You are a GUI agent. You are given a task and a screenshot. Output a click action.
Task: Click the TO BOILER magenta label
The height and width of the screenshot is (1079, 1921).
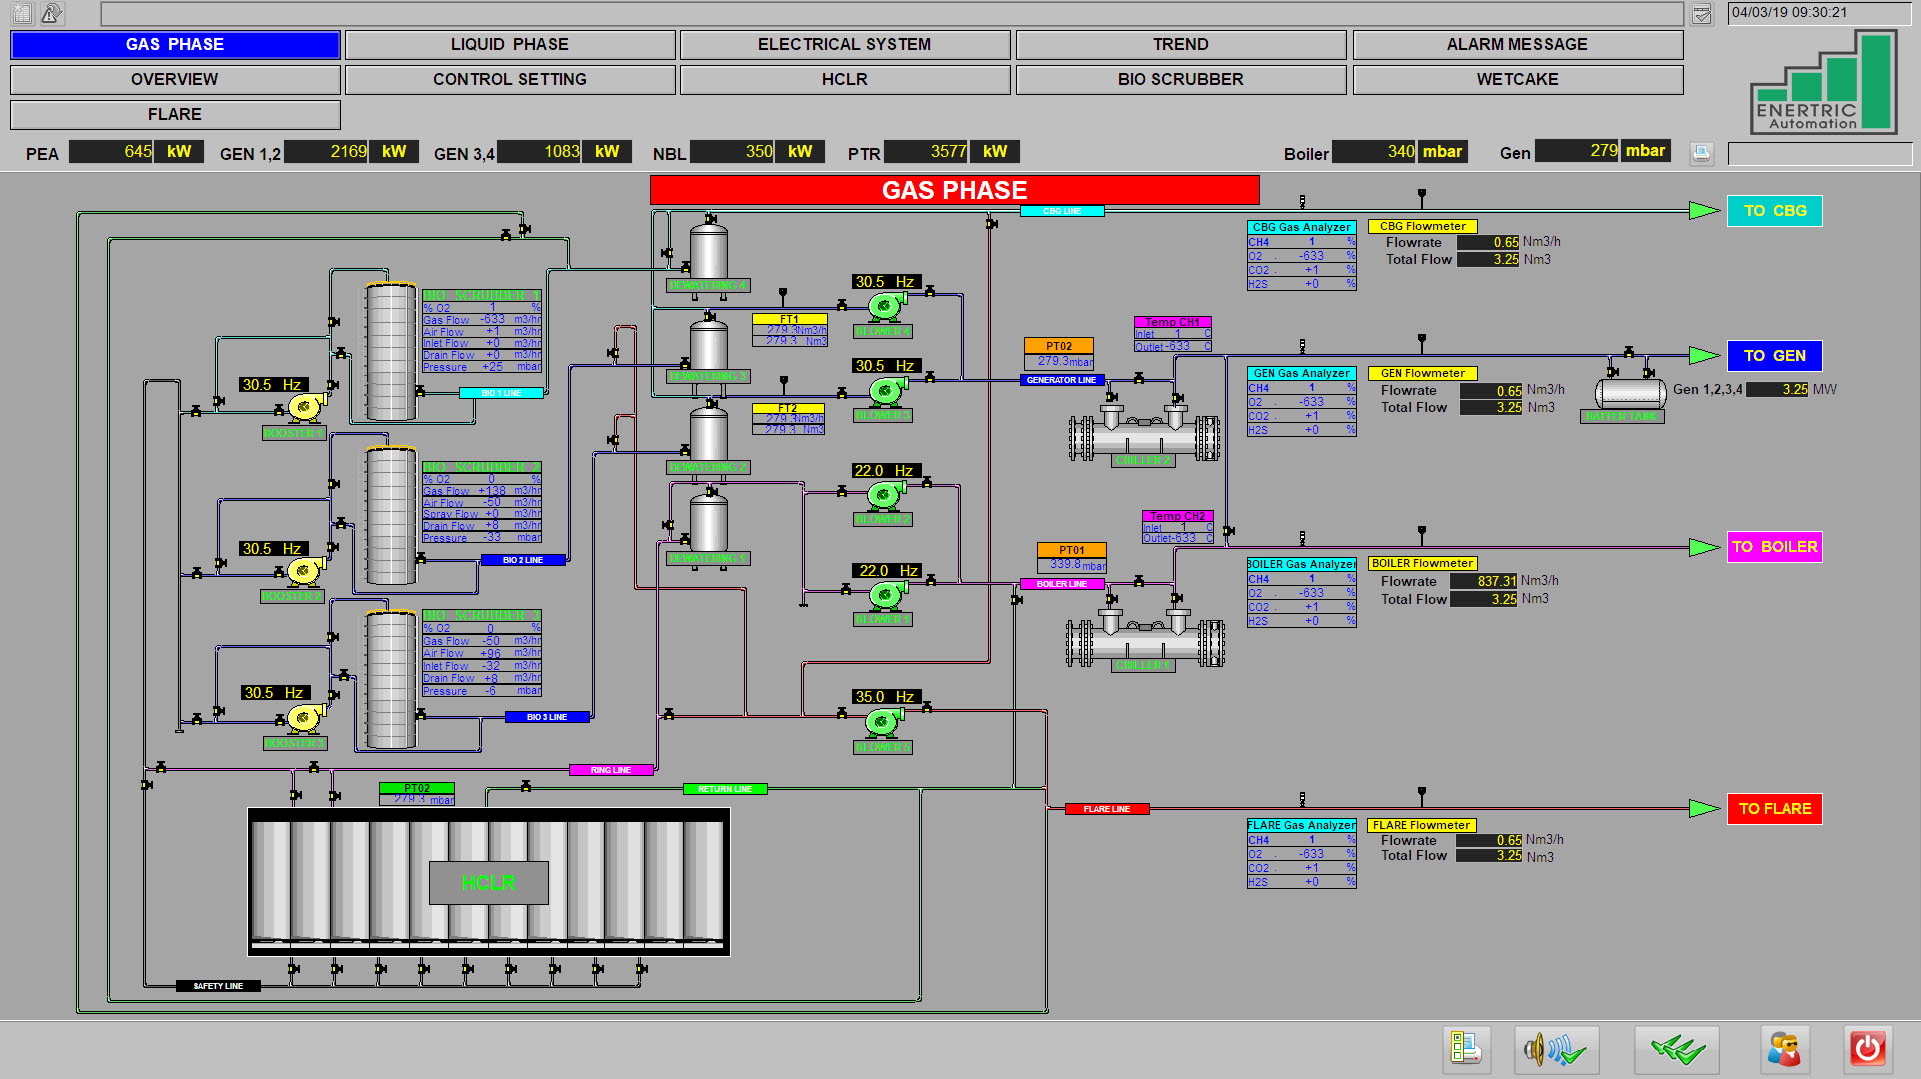(x=1774, y=547)
